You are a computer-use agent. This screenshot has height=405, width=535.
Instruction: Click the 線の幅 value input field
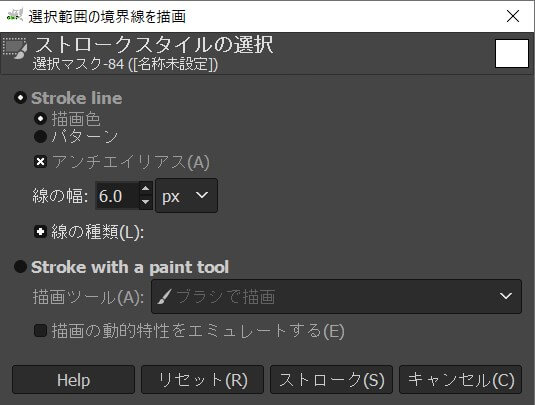click(x=117, y=196)
